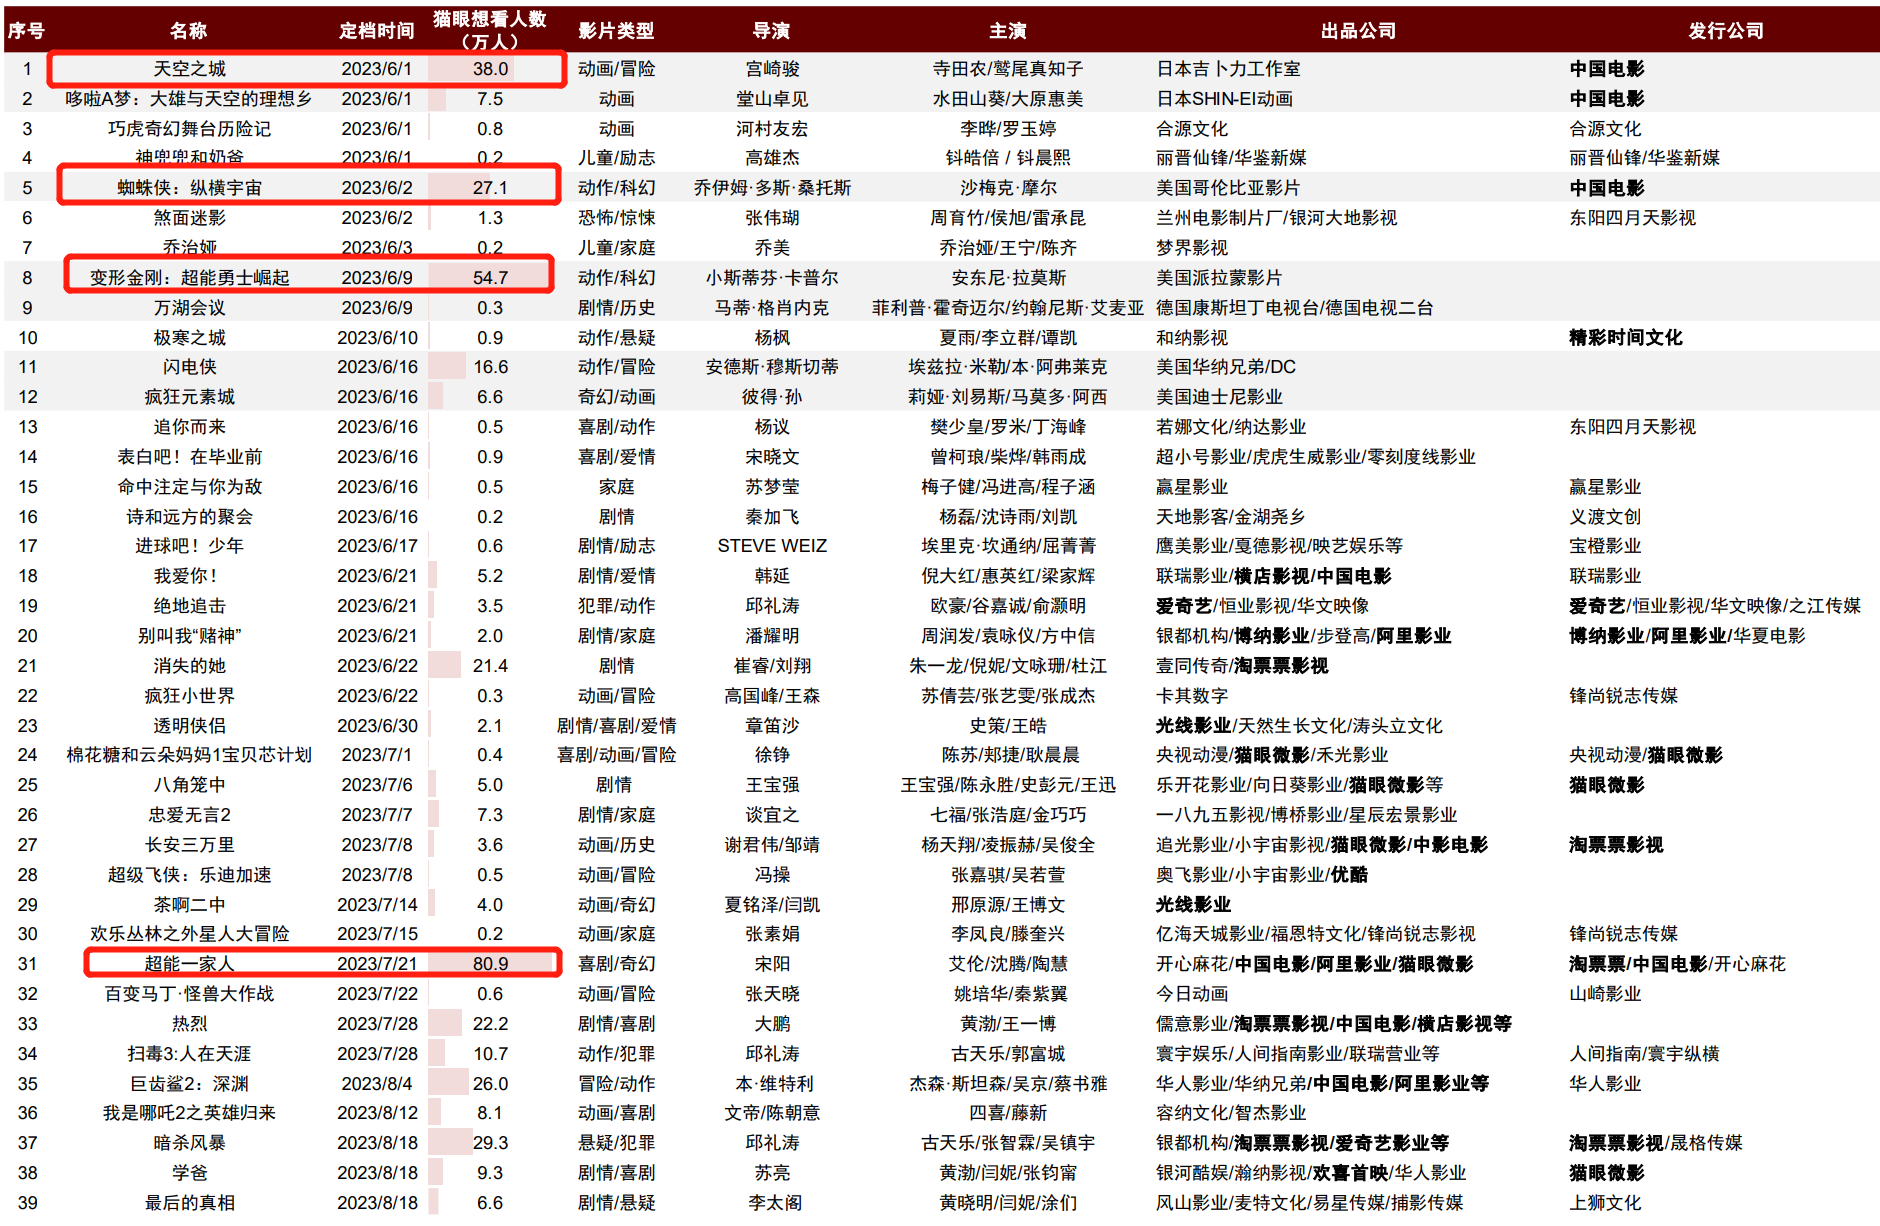The height and width of the screenshot is (1226, 1880).
Task: Click the 发行公司 column header
Action: click(x=1726, y=31)
